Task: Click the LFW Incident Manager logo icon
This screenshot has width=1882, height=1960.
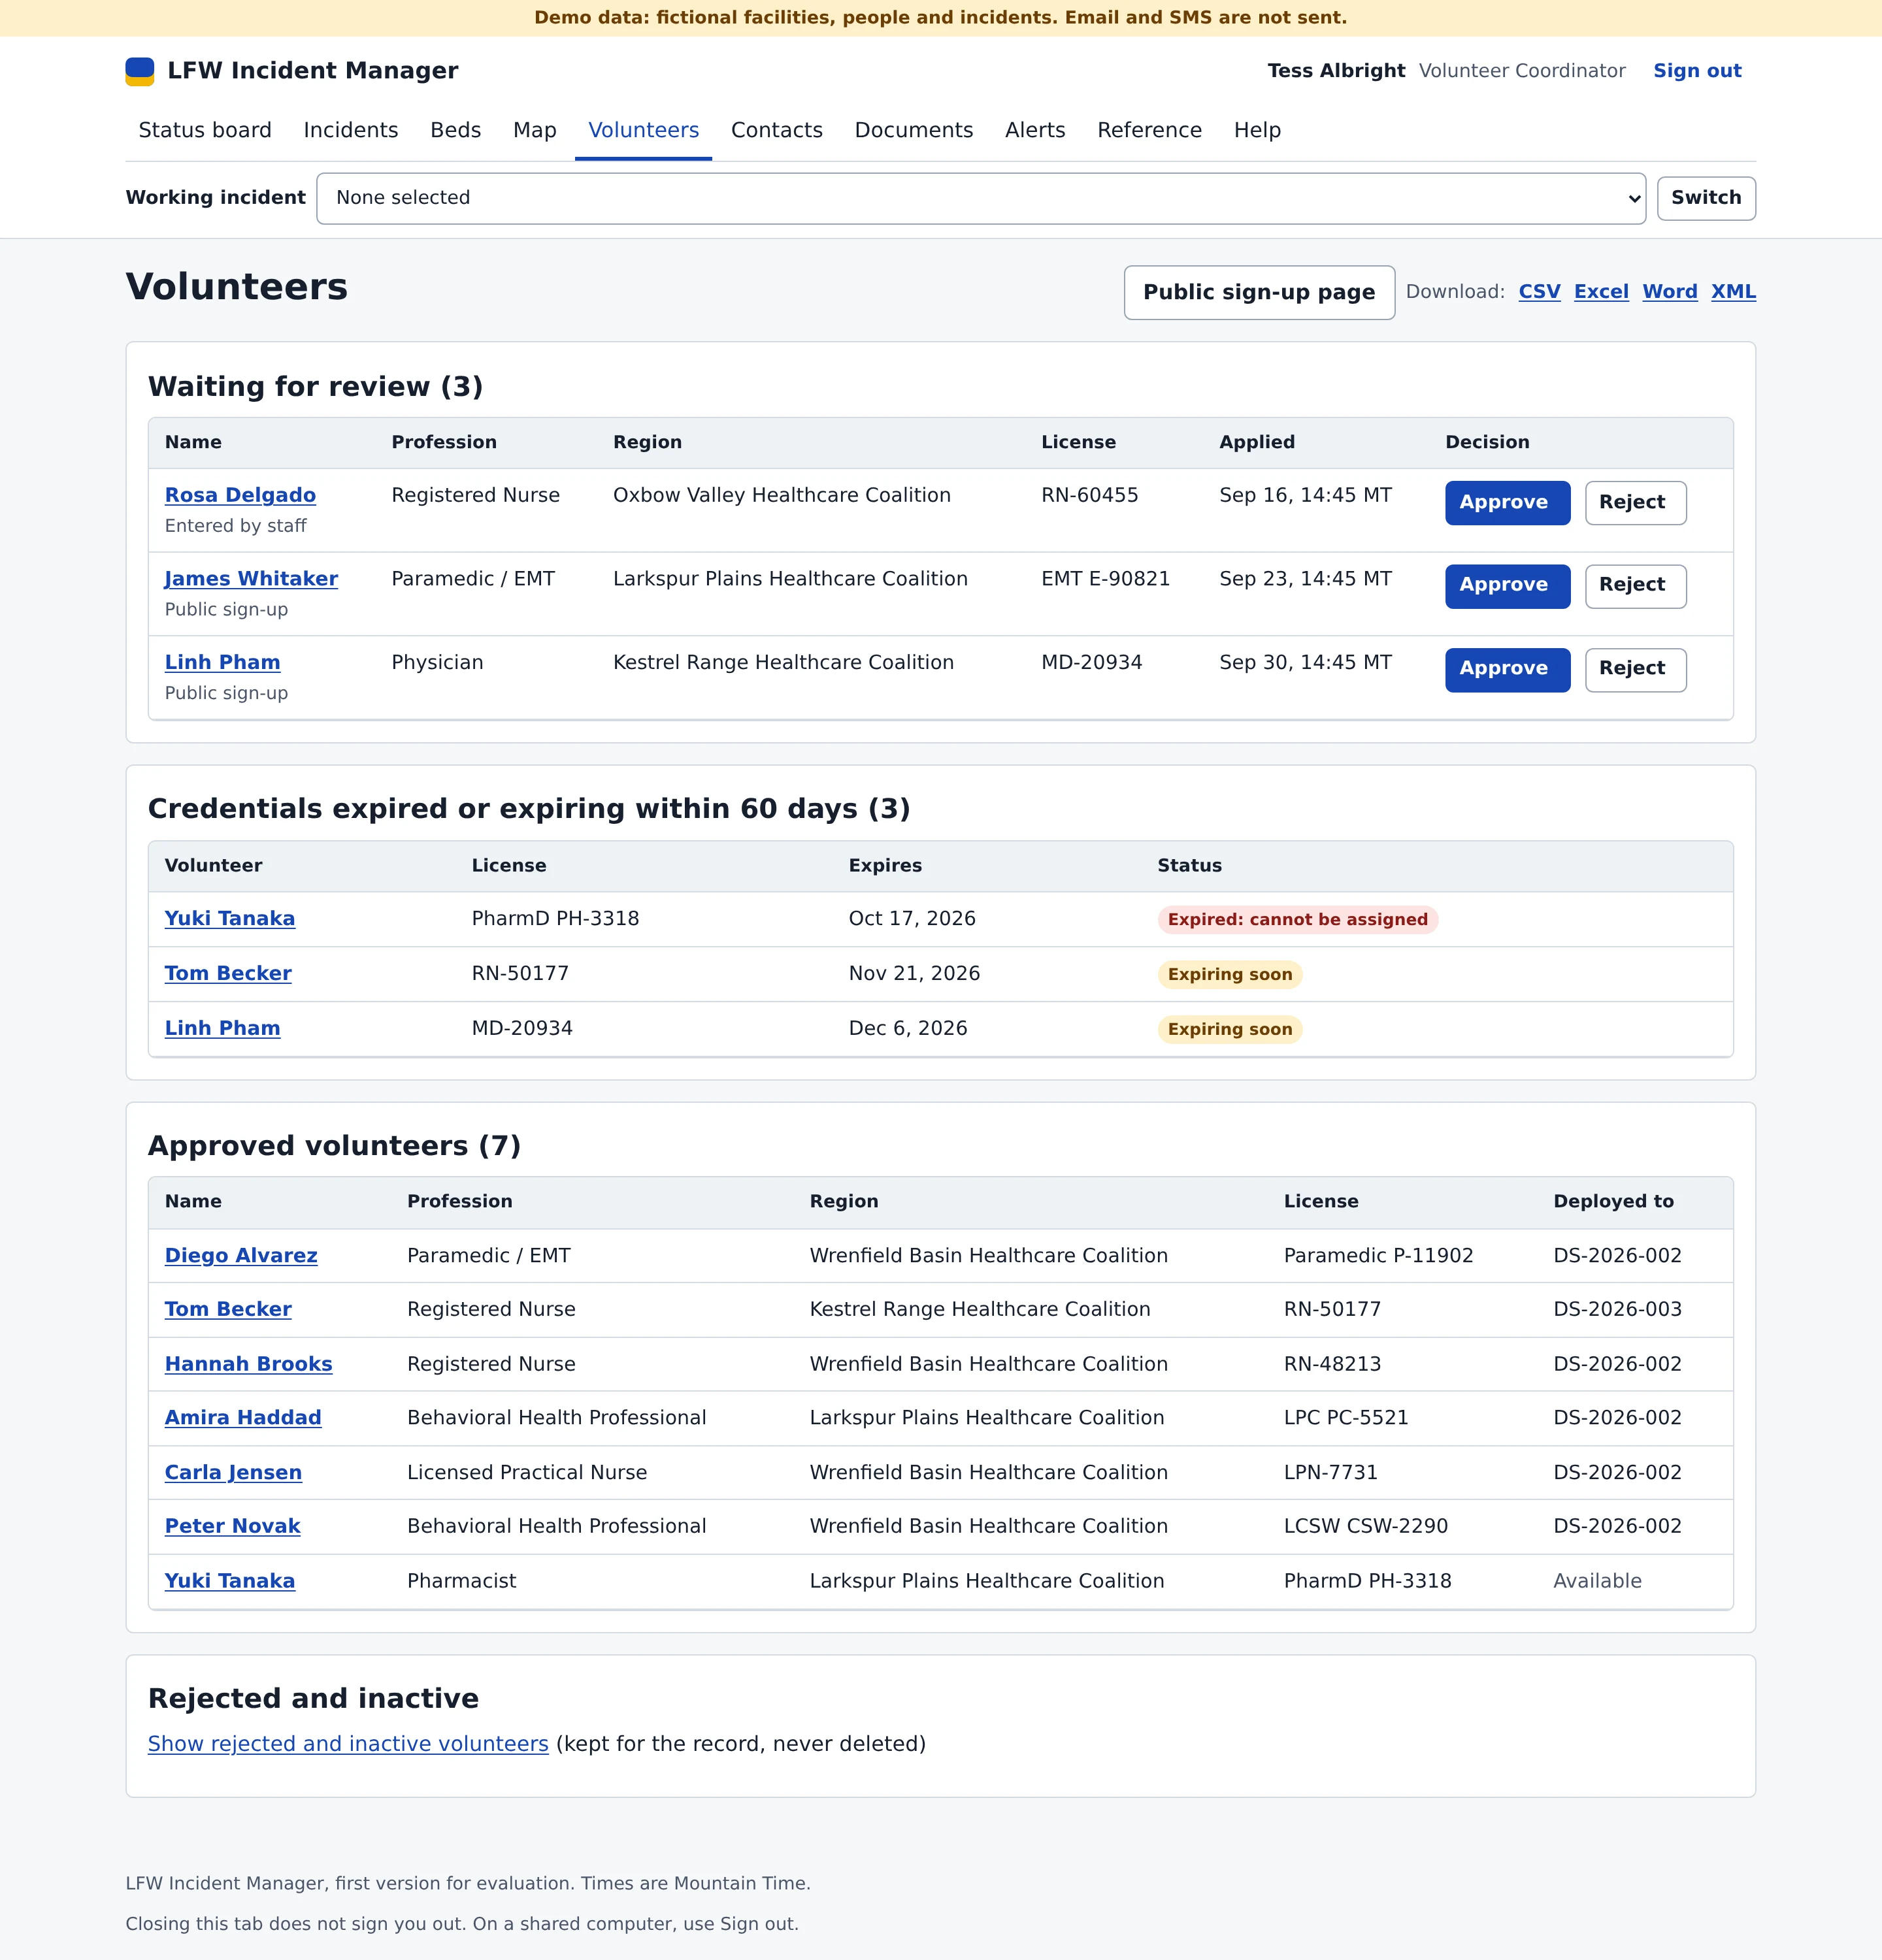Action: pos(140,71)
